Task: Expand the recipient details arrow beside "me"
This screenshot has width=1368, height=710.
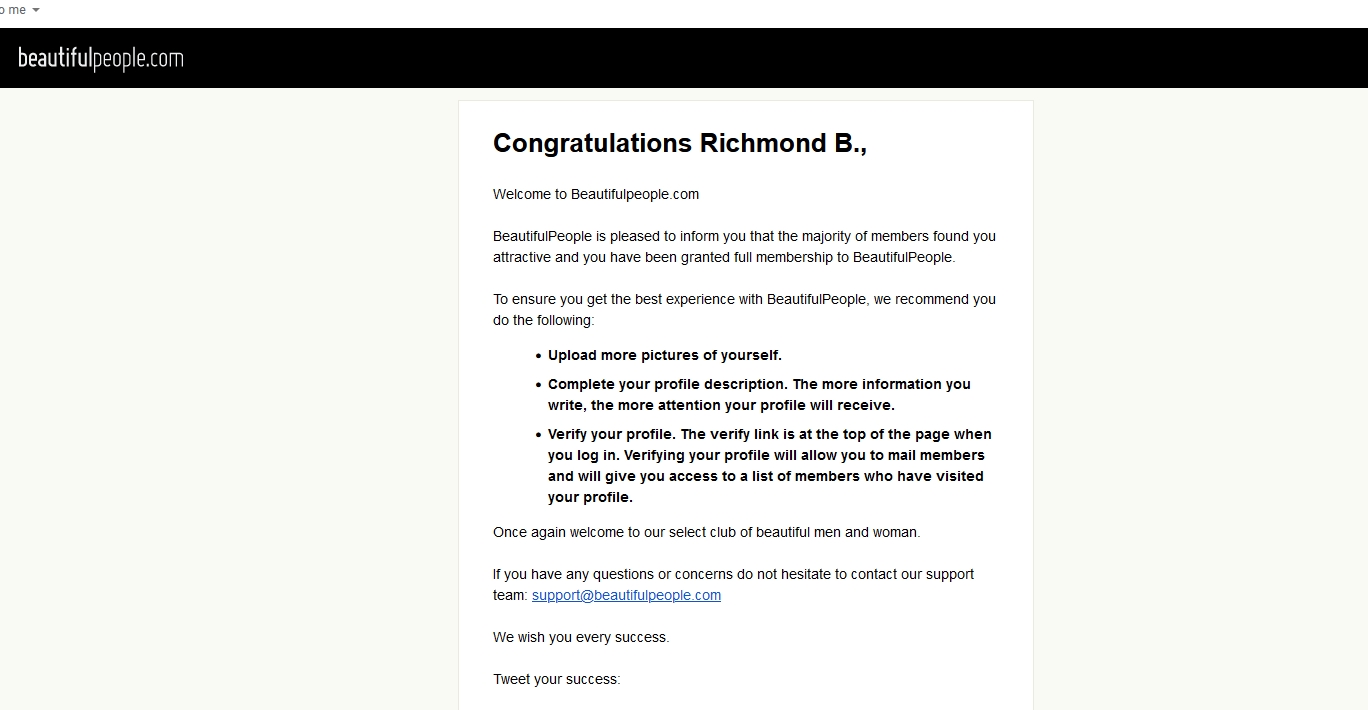Action: pos(36,10)
